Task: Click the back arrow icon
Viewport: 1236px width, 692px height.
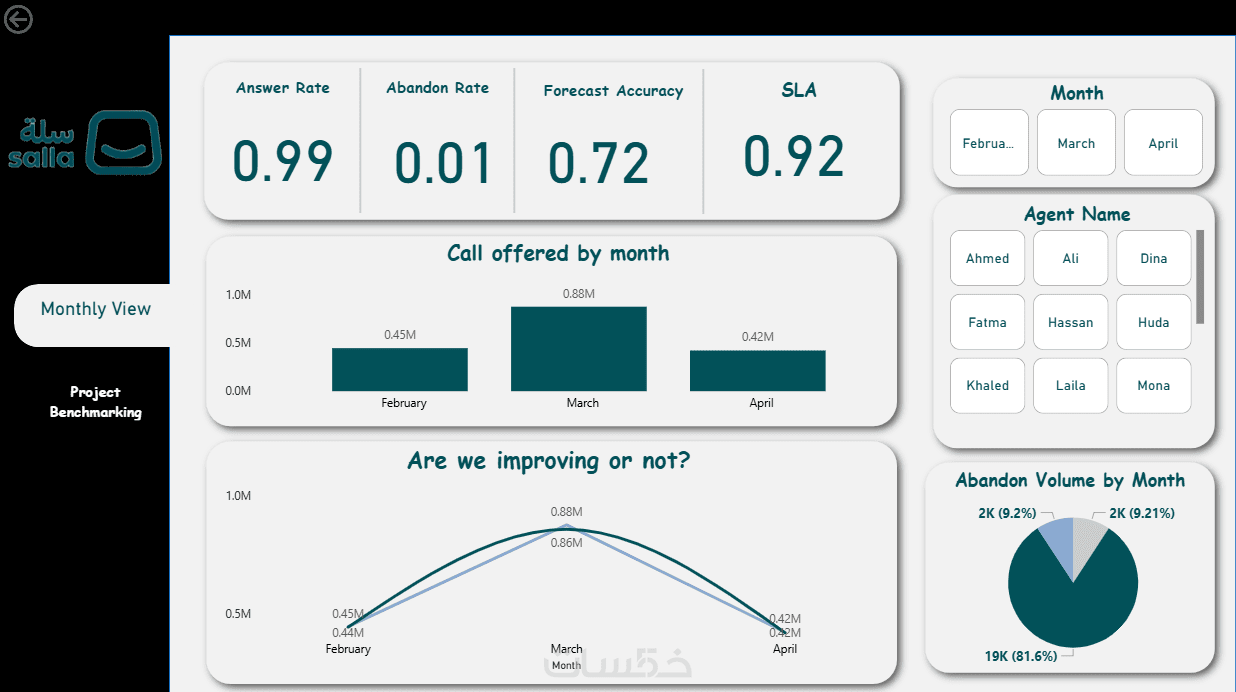Action: [18, 19]
